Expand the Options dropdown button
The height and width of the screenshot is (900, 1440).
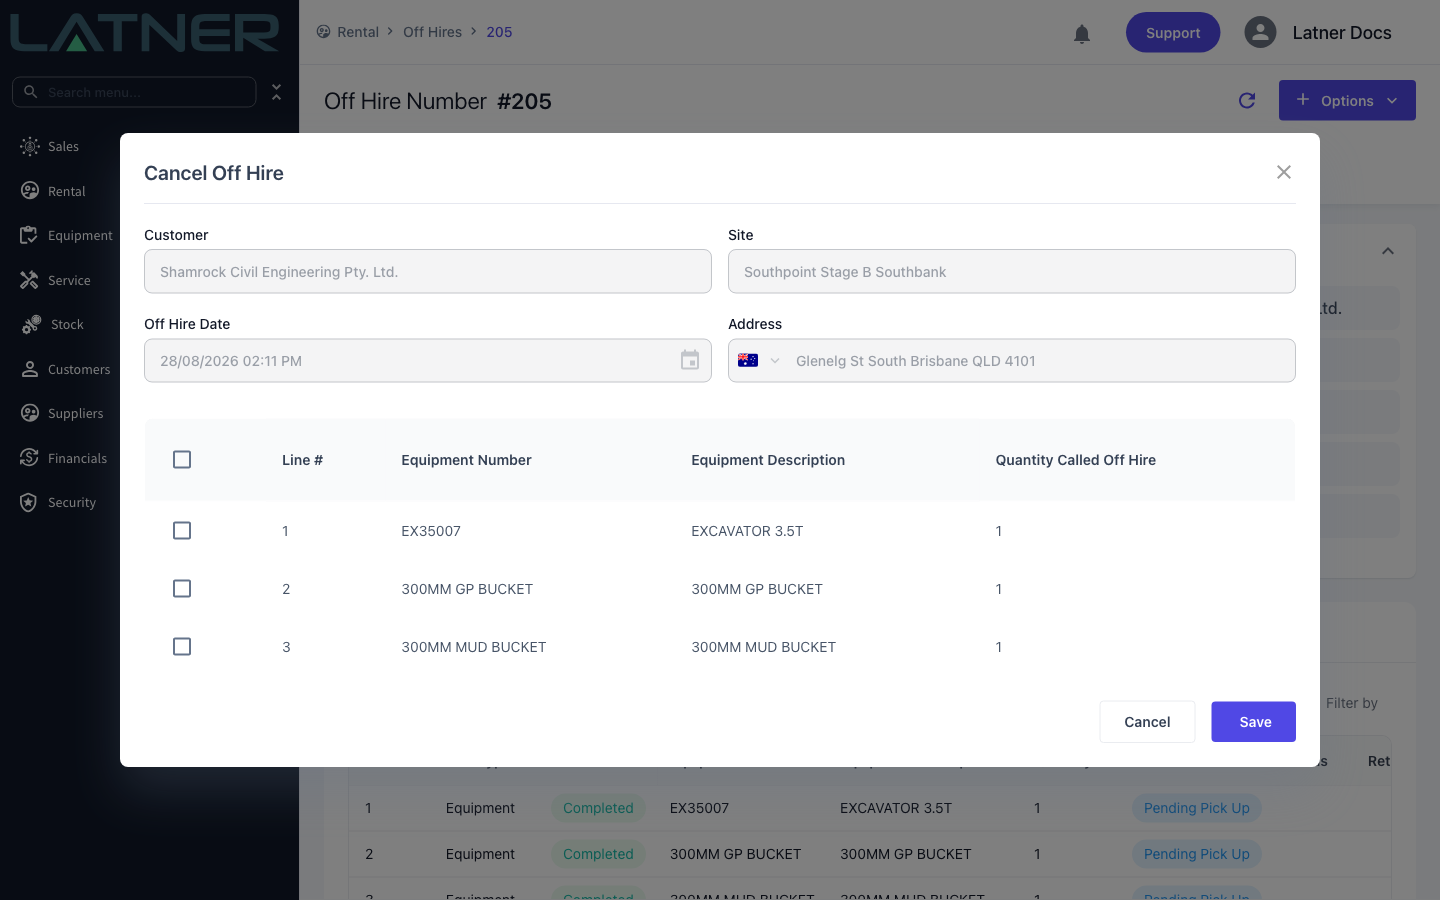coord(1347,100)
